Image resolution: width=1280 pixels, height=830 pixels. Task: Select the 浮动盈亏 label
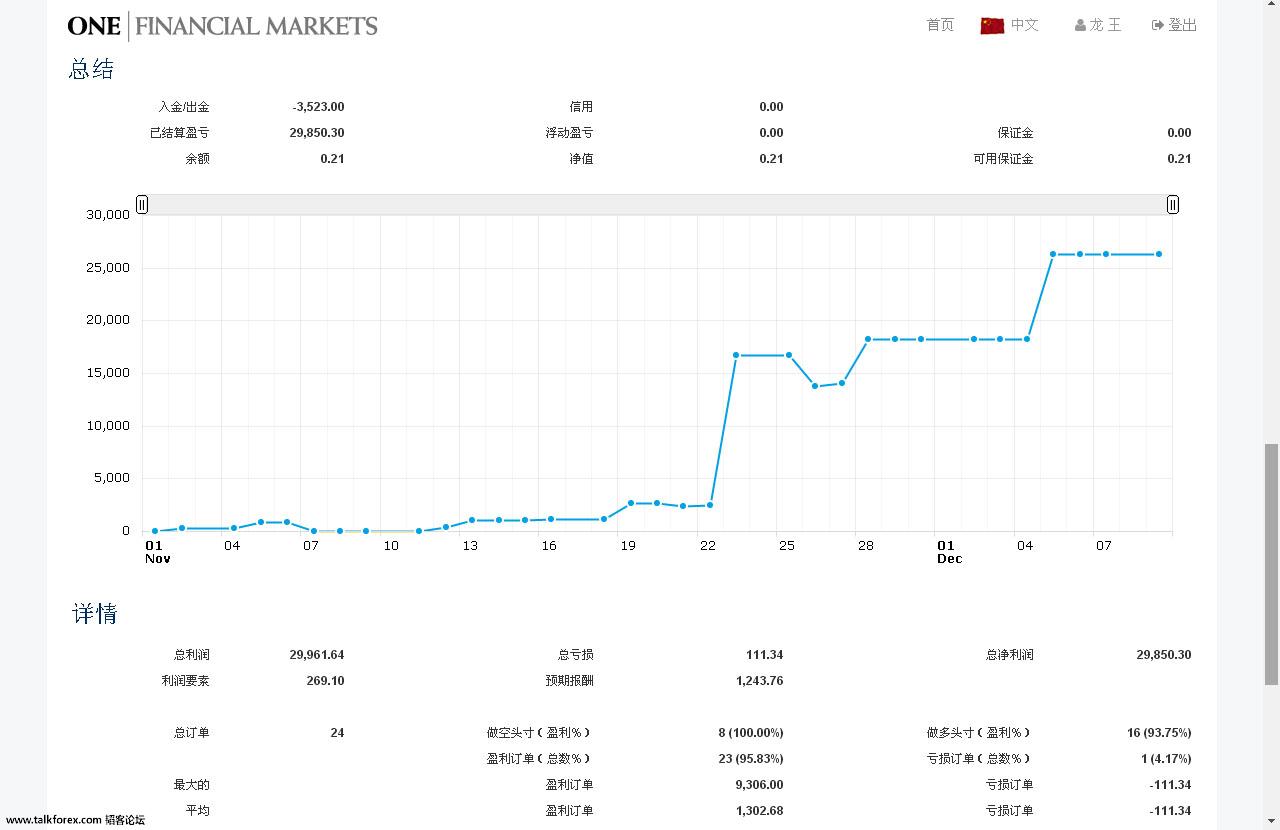[569, 132]
